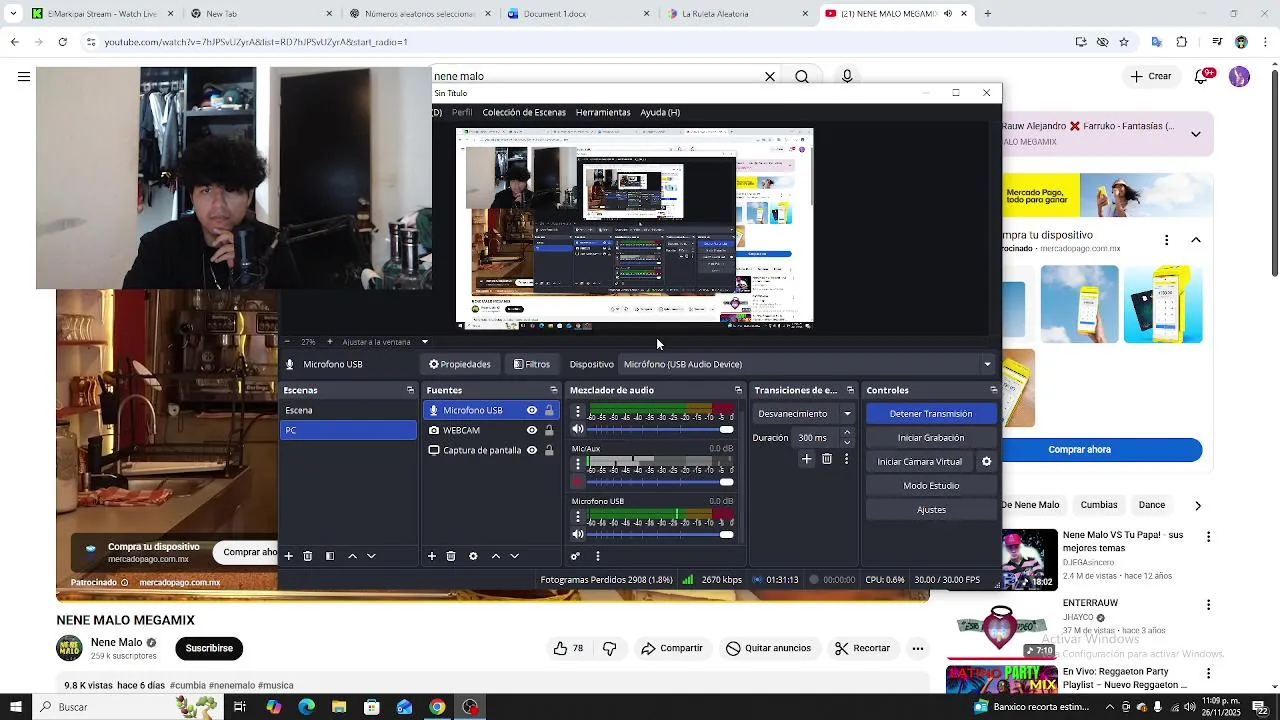Open Herramientas menu in OBS

click(x=603, y=112)
